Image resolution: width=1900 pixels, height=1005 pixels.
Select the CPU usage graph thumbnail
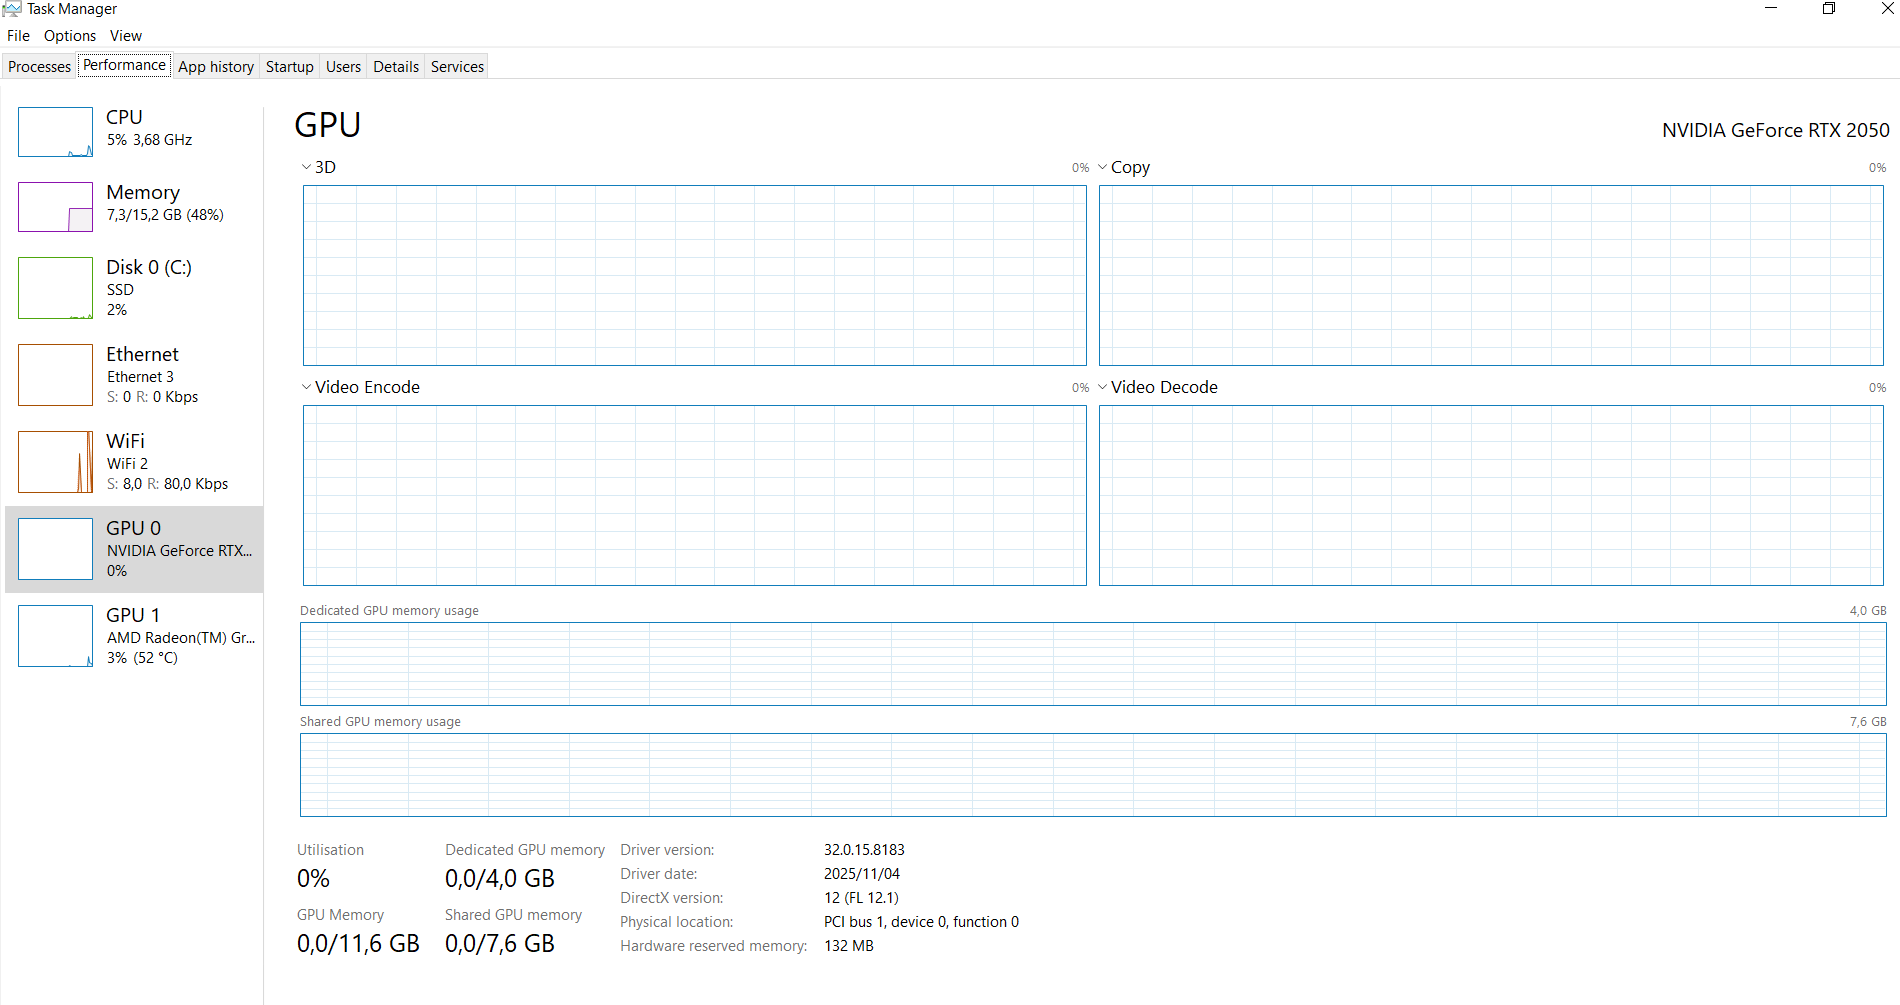point(55,132)
